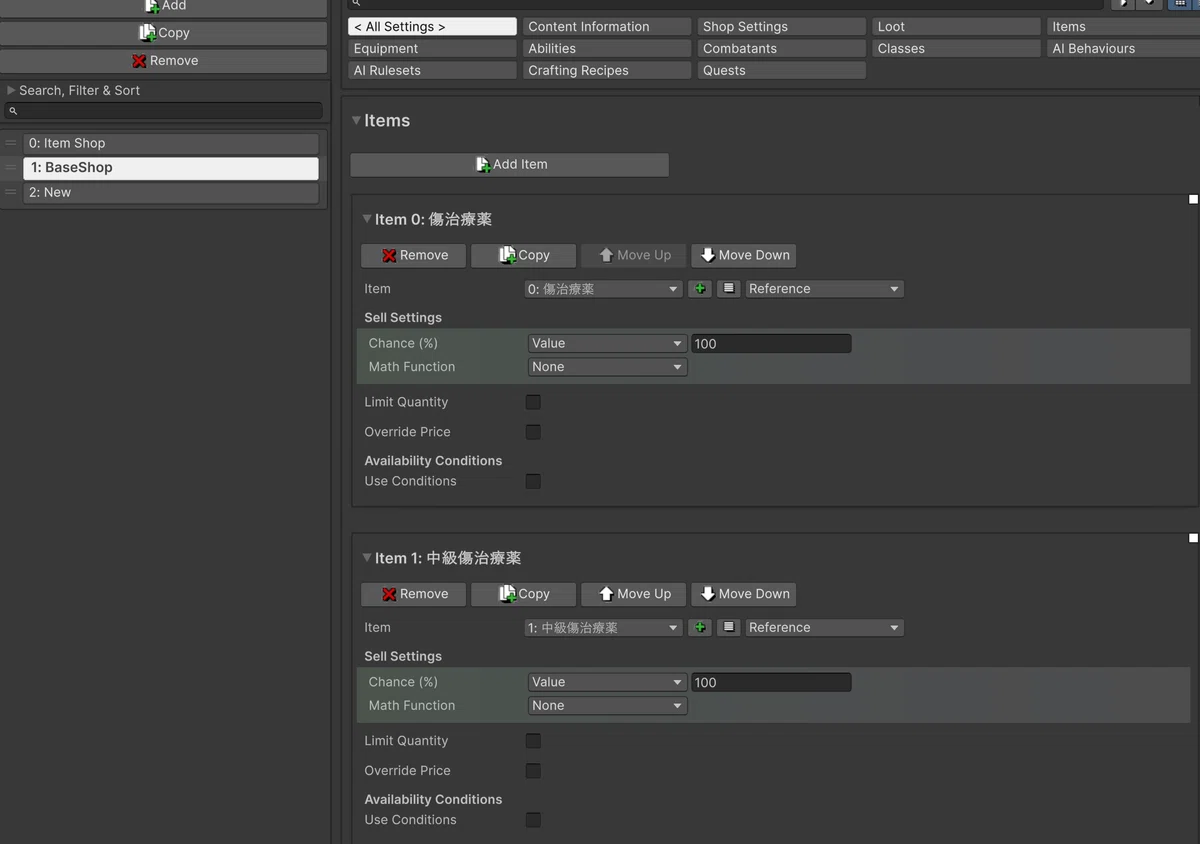1200x844 pixels.
Task: Click the left list search field
Action: point(164,111)
